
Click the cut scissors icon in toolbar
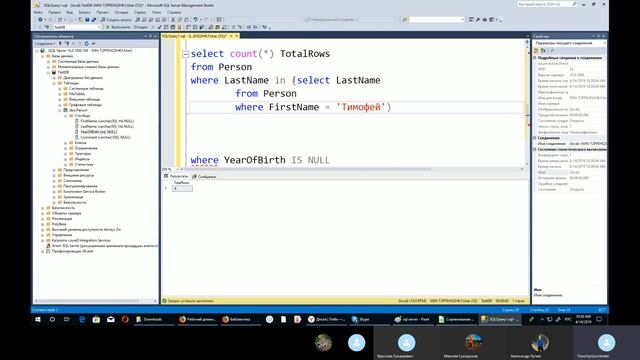coord(173,20)
